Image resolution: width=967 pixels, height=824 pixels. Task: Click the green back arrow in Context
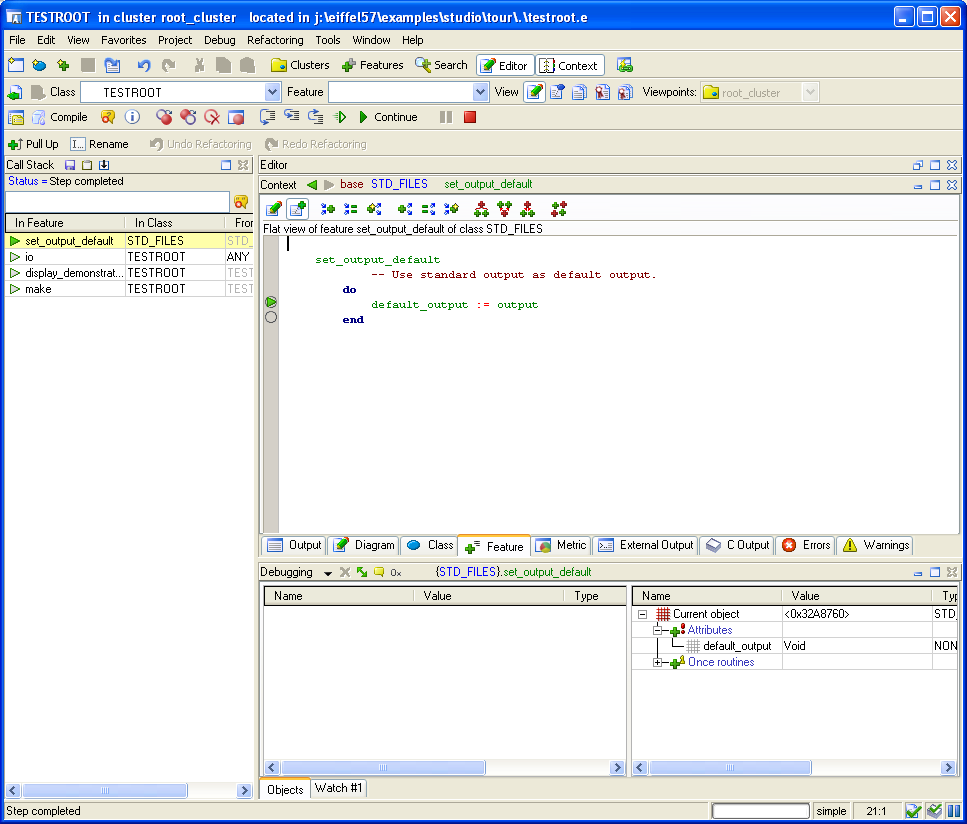click(312, 185)
